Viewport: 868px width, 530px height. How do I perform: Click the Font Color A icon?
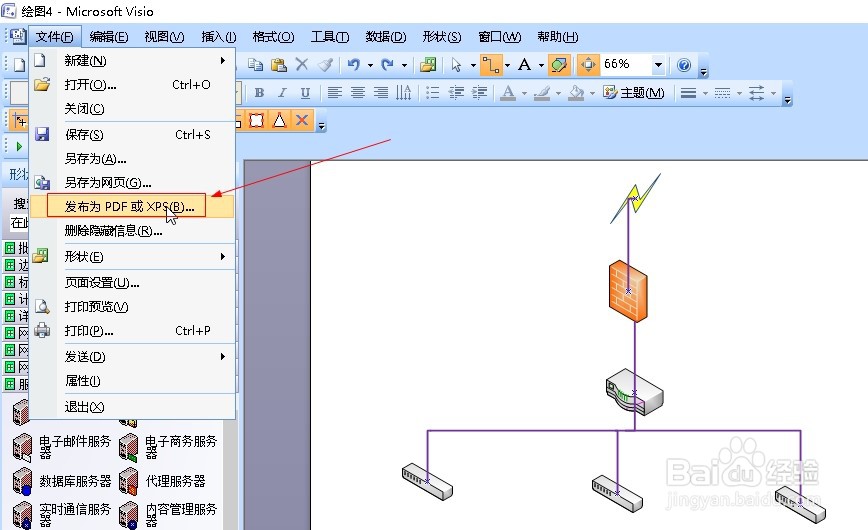point(508,92)
